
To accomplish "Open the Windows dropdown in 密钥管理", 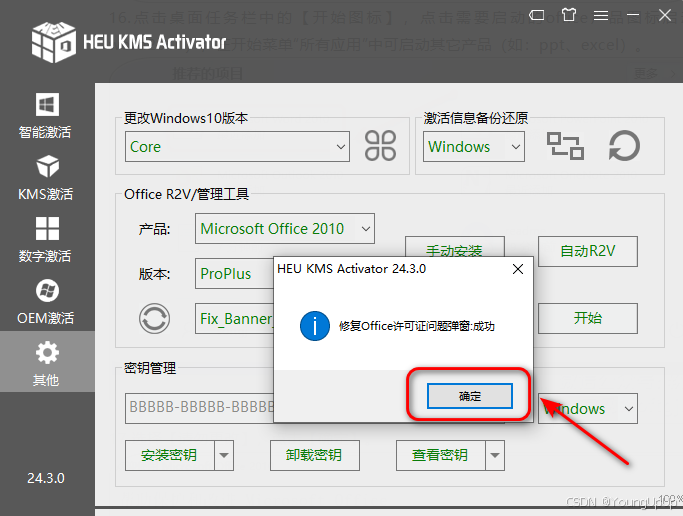I will [x=588, y=408].
